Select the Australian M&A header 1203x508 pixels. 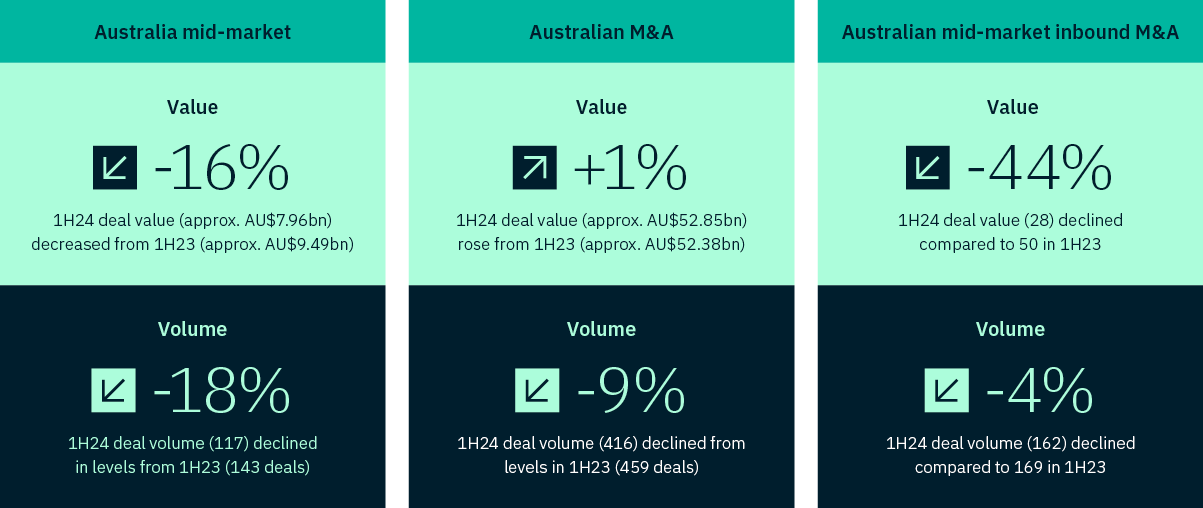pos(601,32)
